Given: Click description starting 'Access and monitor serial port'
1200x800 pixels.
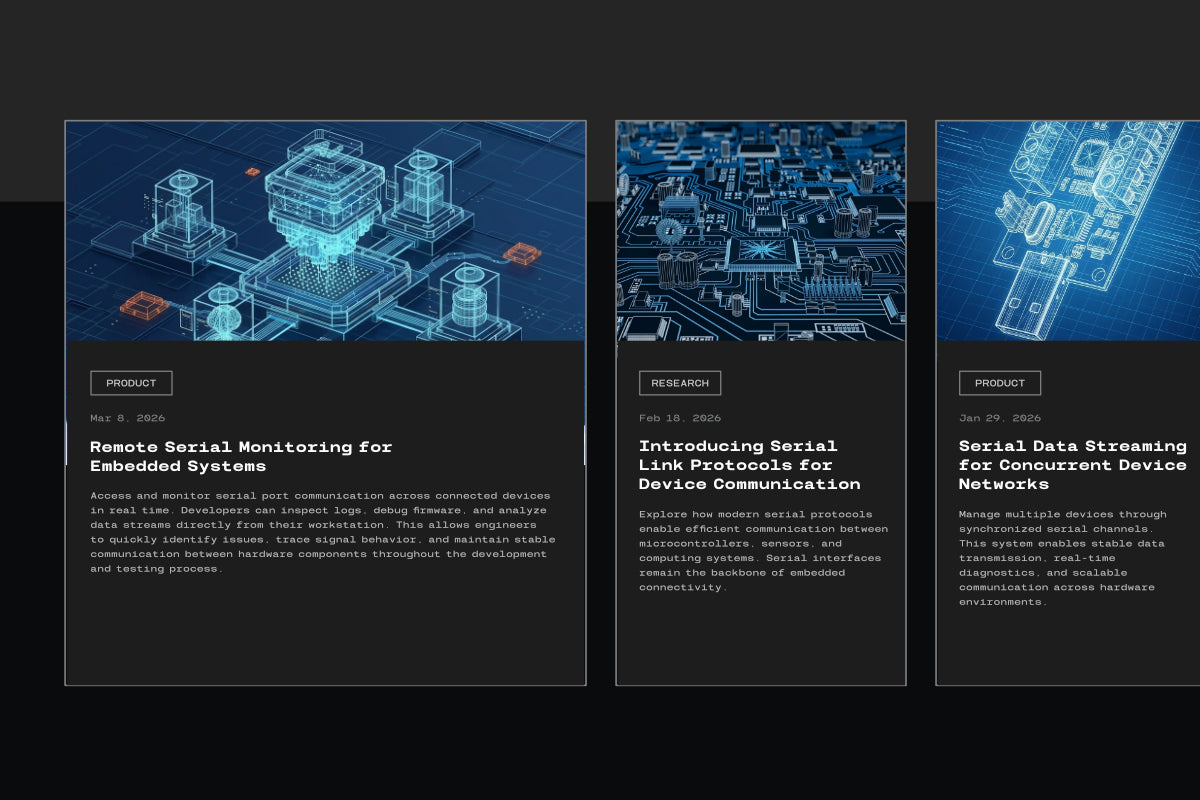Looking at the screenshot, I should point(323,532).
